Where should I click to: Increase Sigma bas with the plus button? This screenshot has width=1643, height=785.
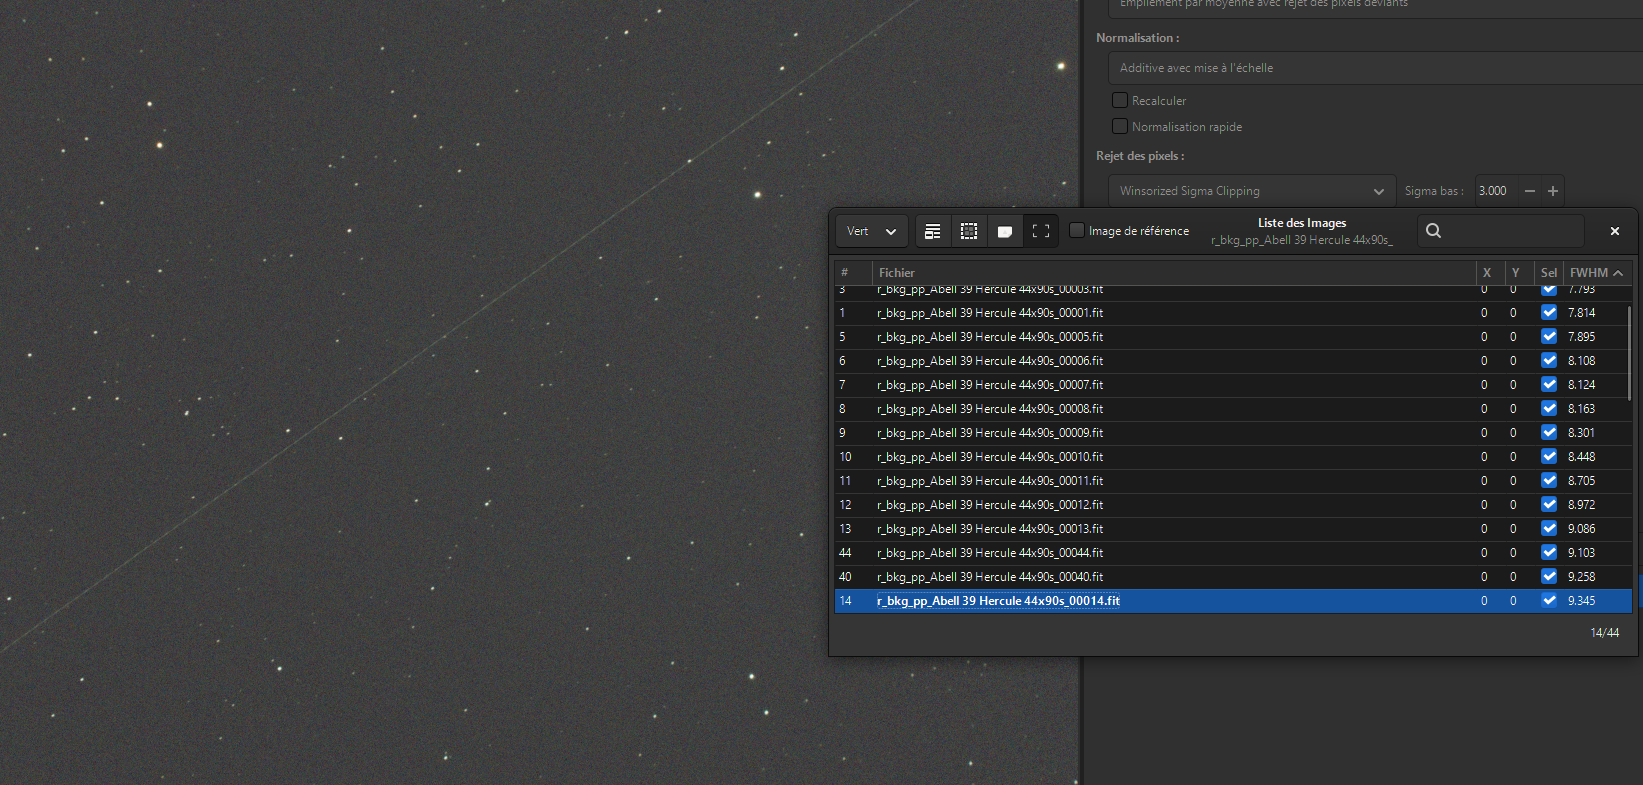(x=1553, y=191)
